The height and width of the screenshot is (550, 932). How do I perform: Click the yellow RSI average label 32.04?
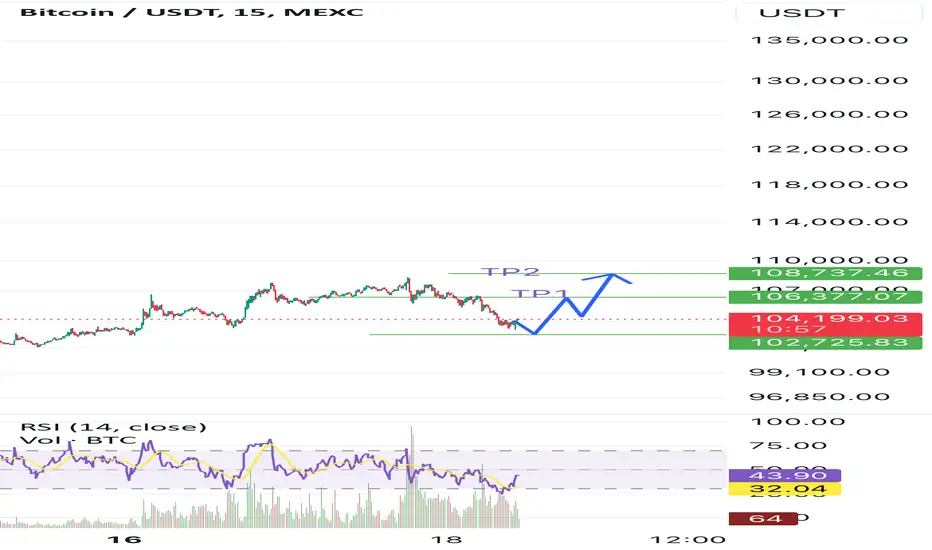[785, 489]
